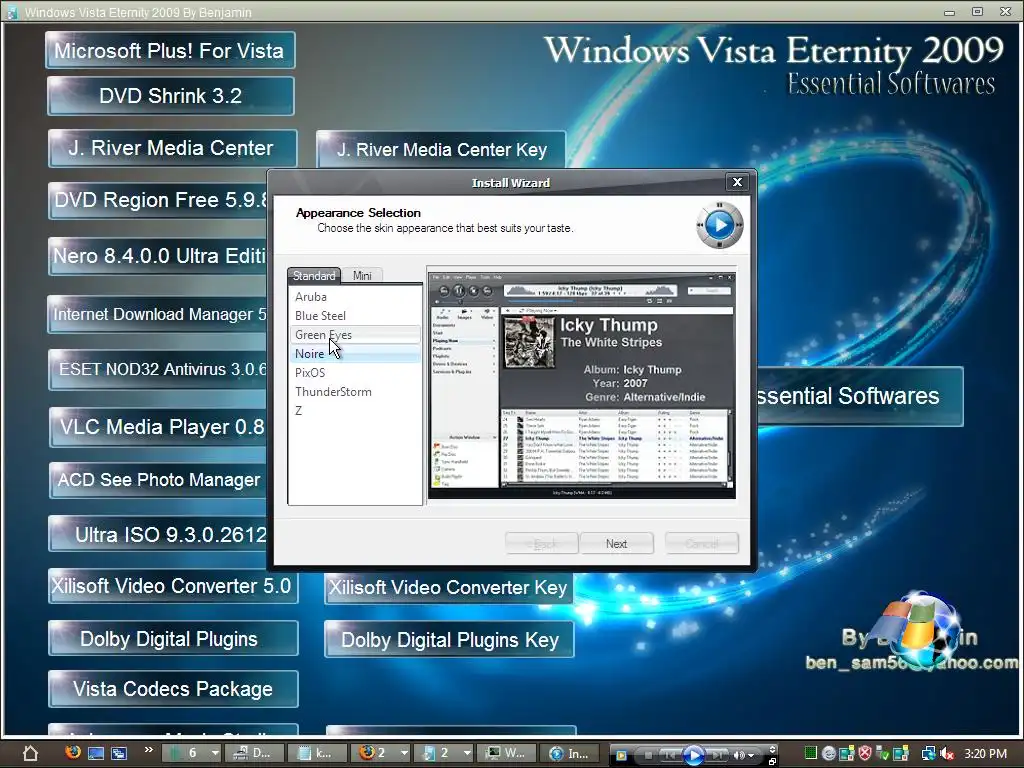
Task: Click the green grid system tray icon
Action: (x=810, y=753)
